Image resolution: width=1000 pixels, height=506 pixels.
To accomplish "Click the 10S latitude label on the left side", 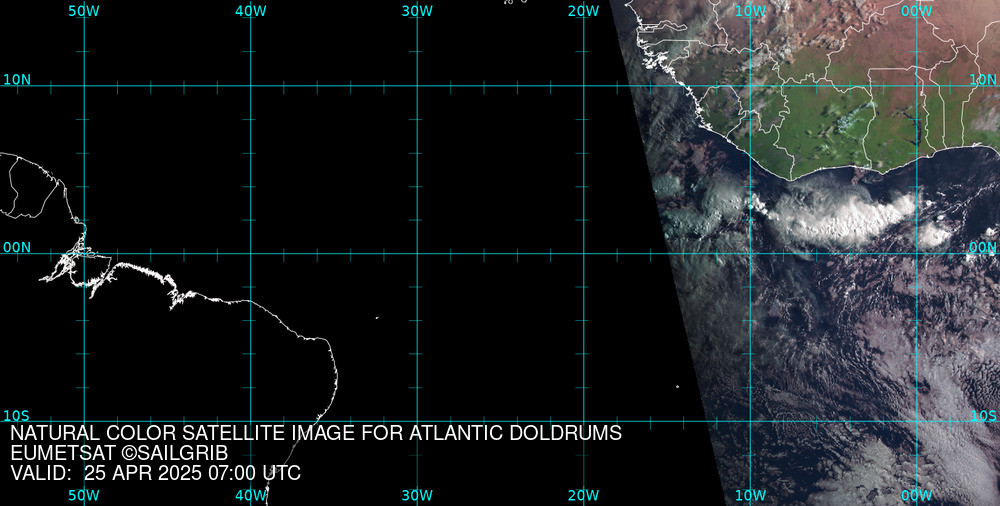I will 16,416.
